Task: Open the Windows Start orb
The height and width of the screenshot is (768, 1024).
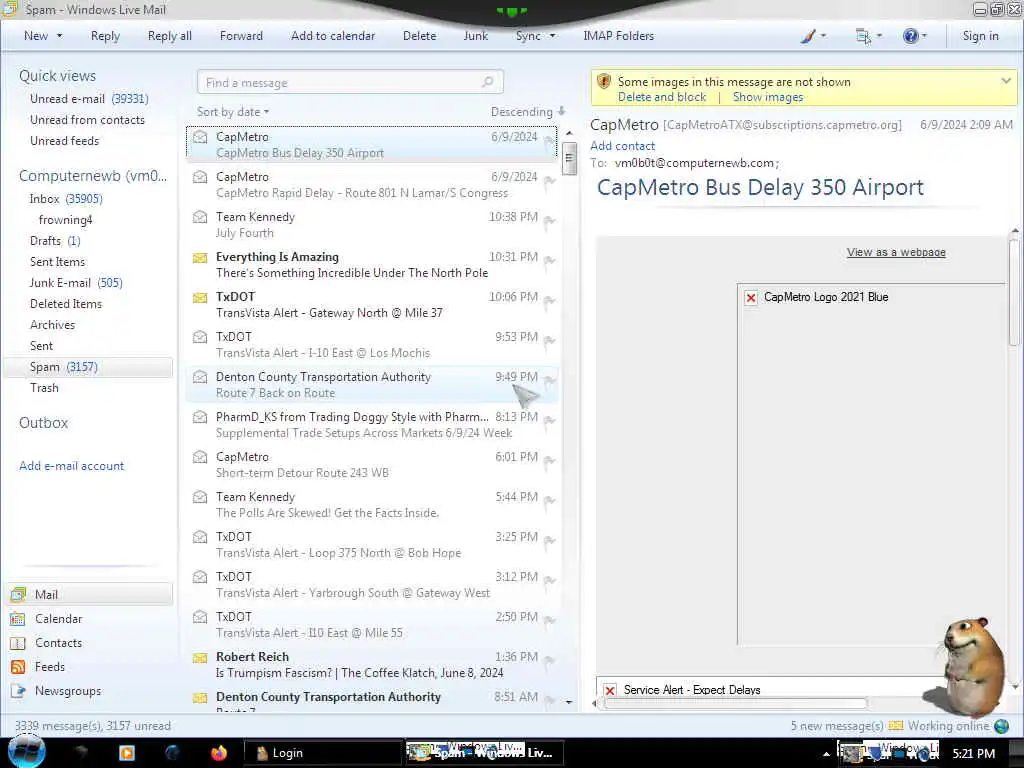Action: coord(25,752)
